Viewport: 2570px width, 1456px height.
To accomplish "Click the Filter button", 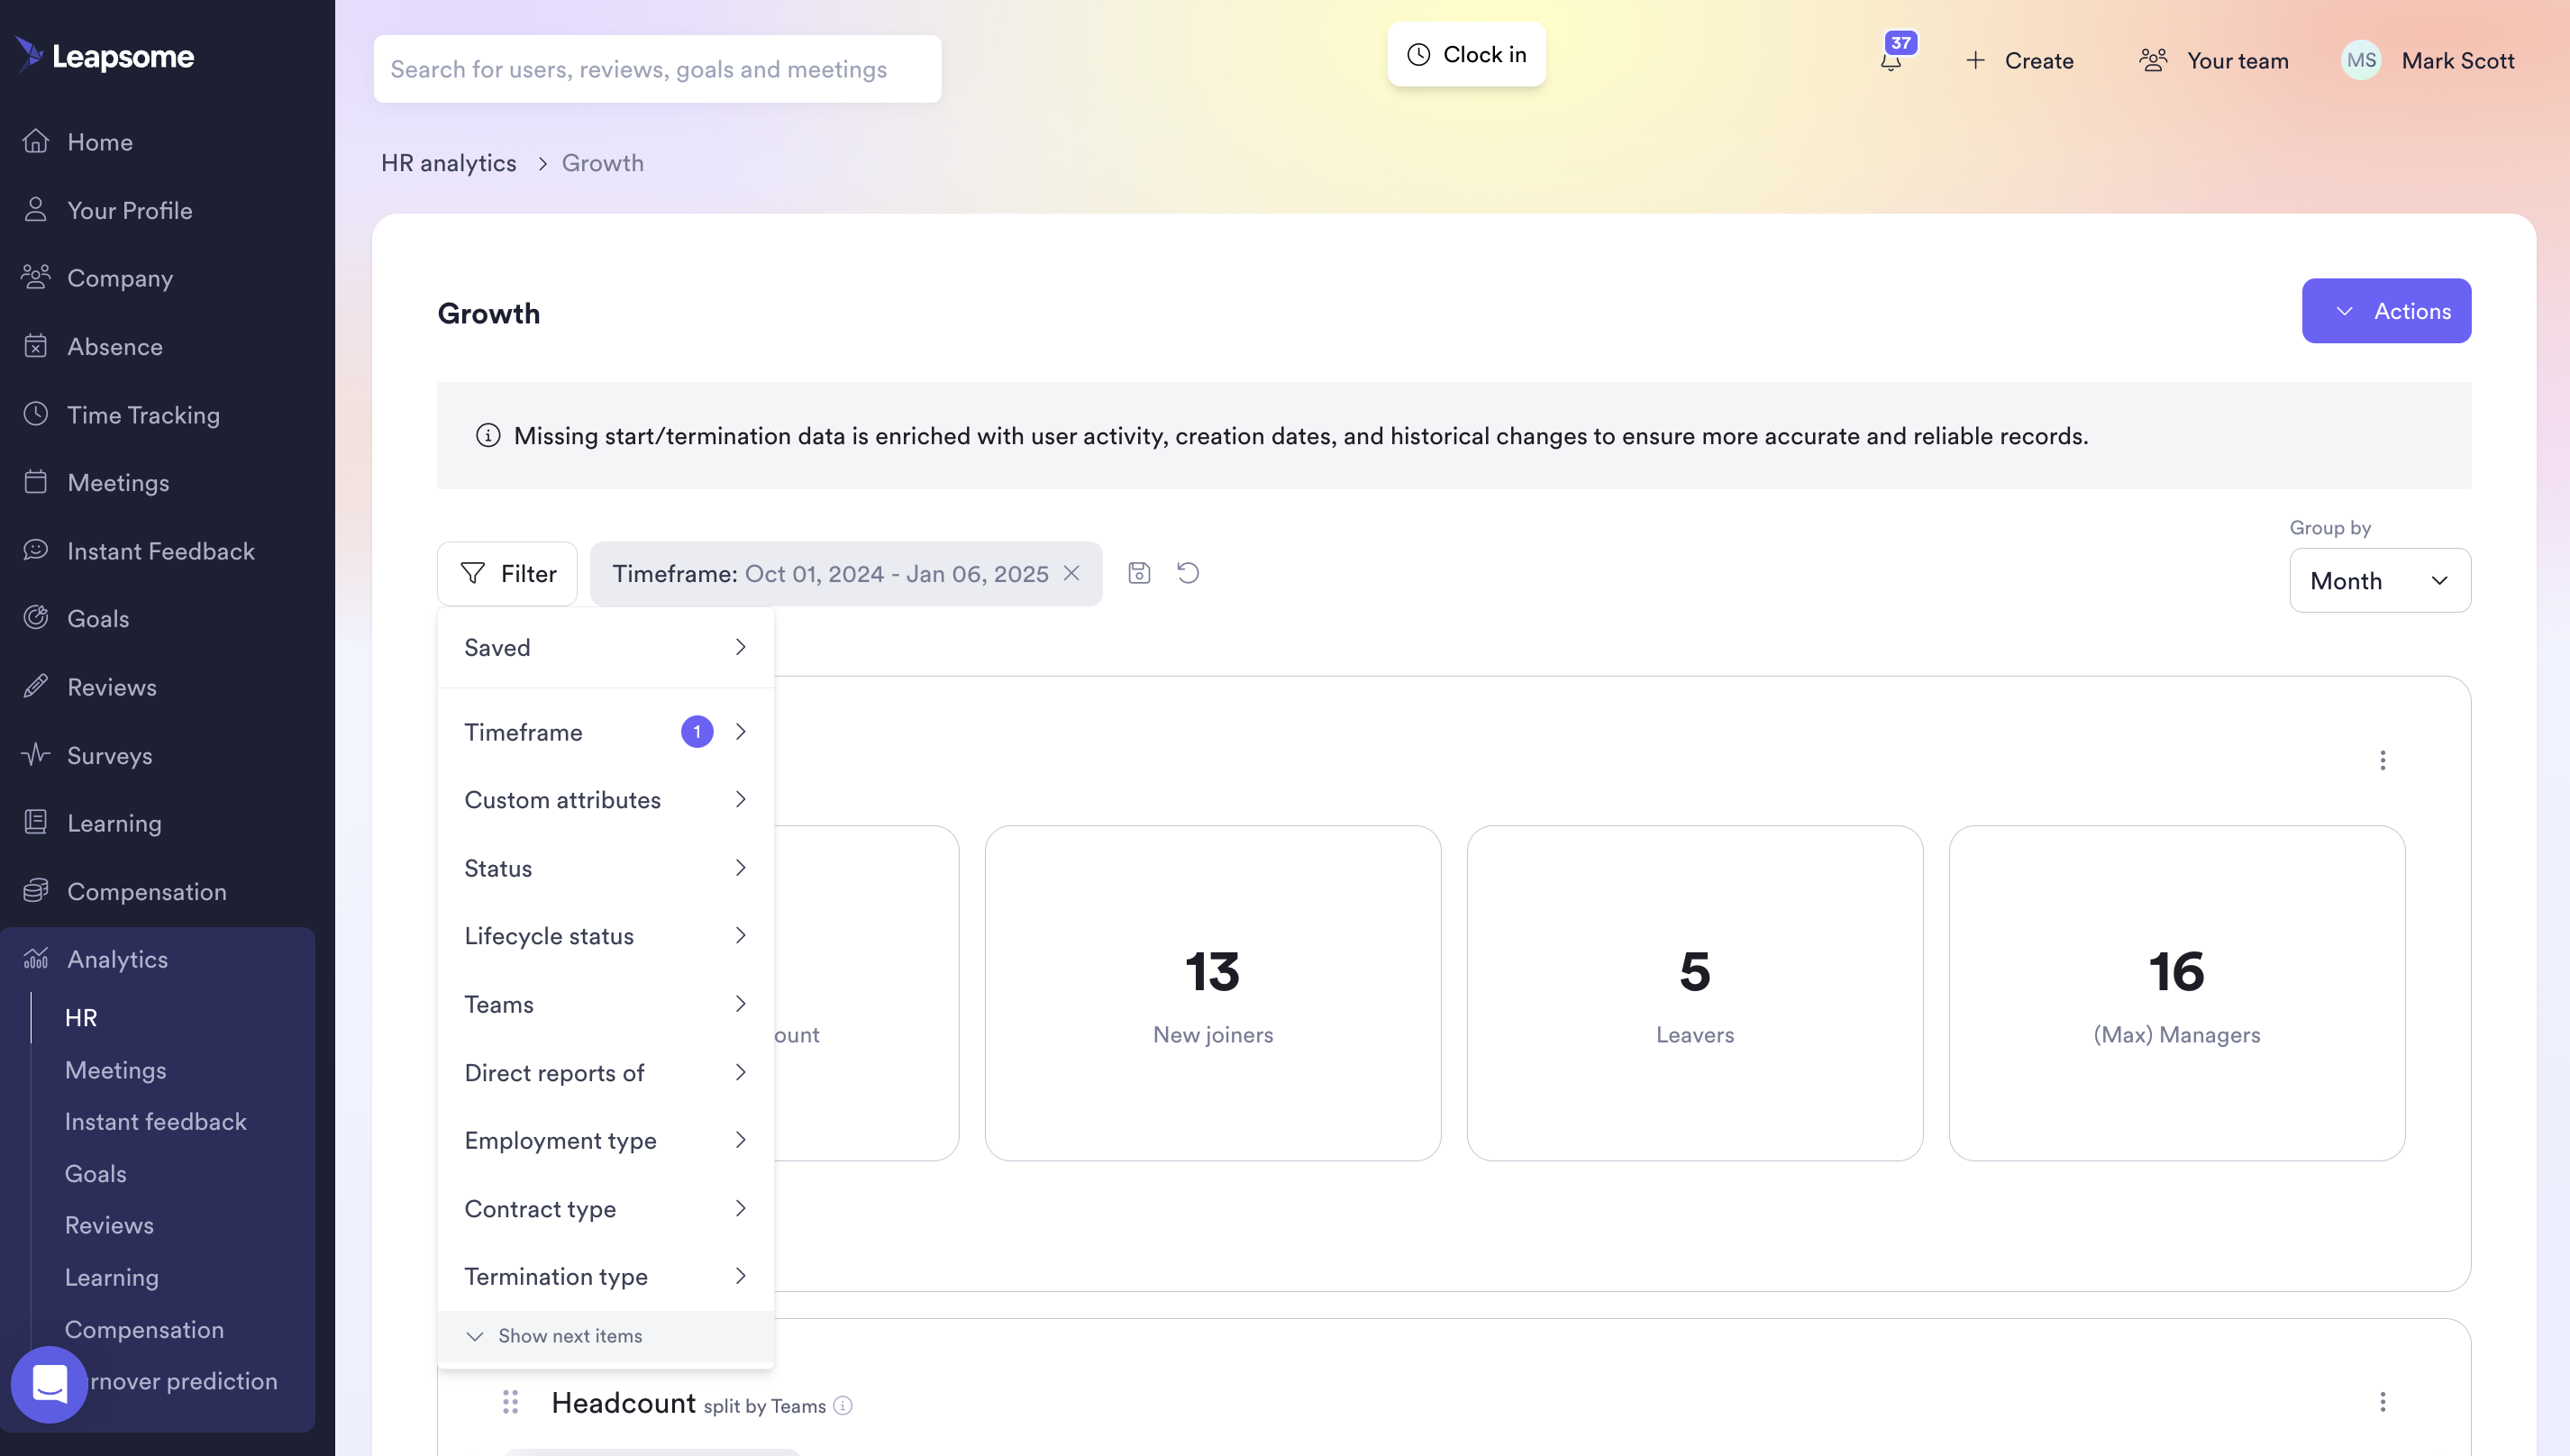I will click(x=507, y=573).
